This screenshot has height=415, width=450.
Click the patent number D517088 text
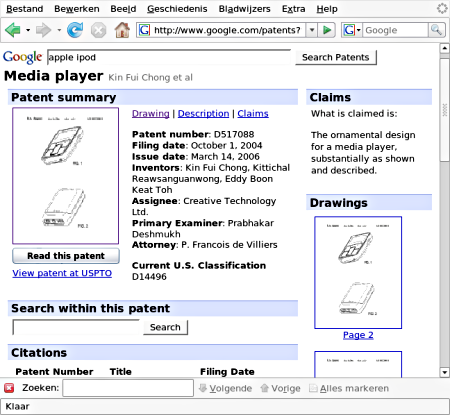pyautogui.click(x=234, y=134)
